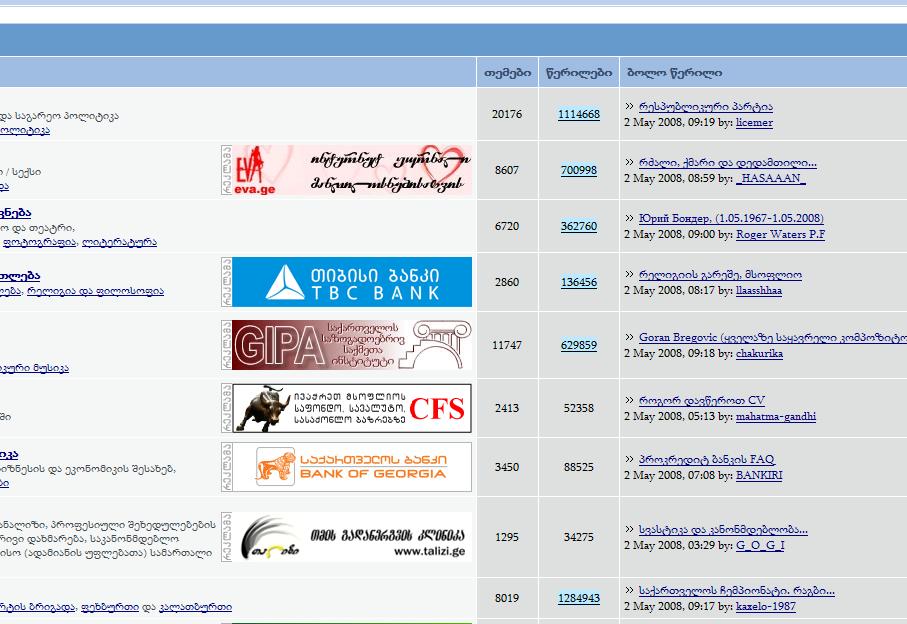Open the GIPA banner advertisement

click(x=352, y=345)
